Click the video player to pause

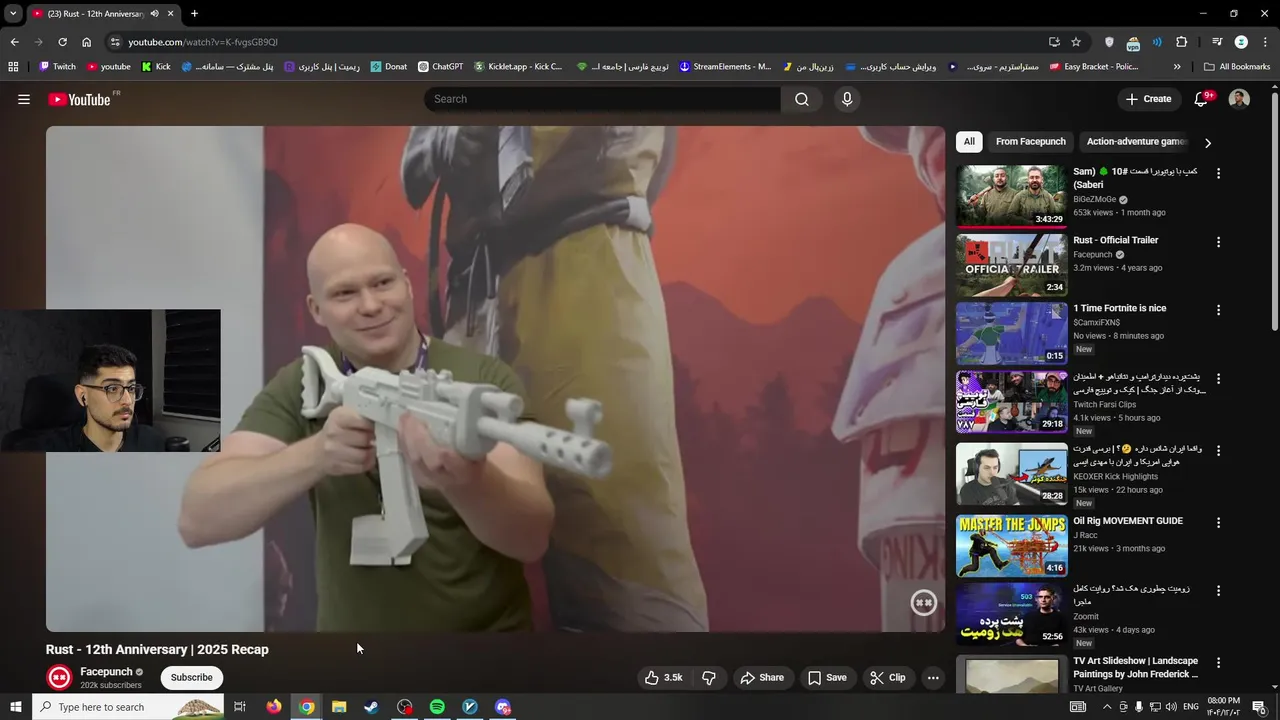click(495, 379)
